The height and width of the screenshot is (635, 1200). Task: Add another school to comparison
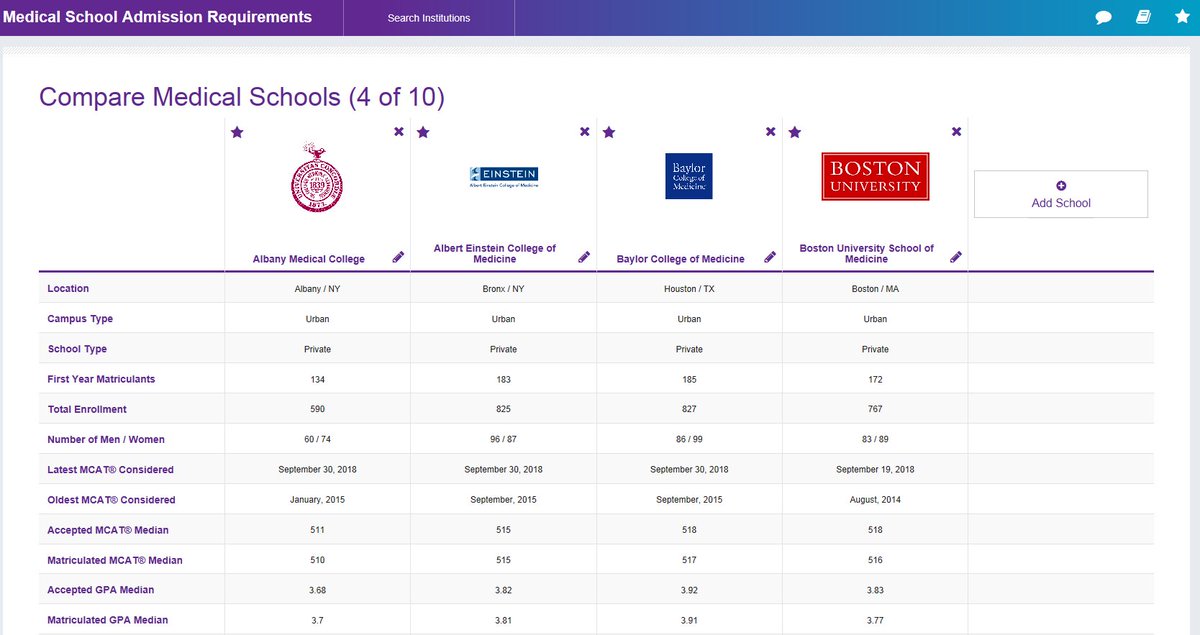pyautogui.click(x=1061, y=194)
